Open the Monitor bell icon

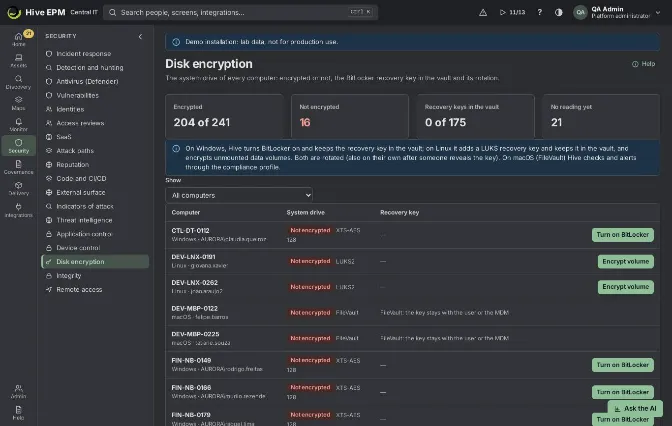(18, 124)
